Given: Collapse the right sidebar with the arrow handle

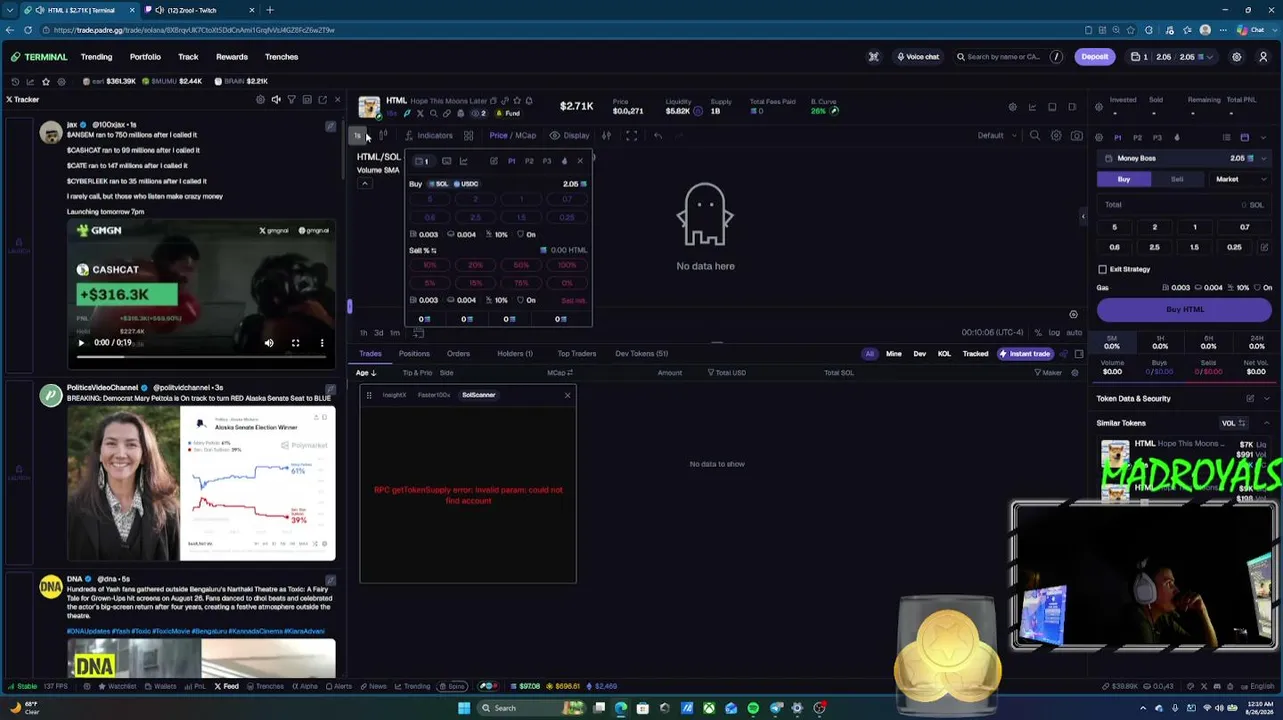Looking at the screenshot, I should (1082, 216).
